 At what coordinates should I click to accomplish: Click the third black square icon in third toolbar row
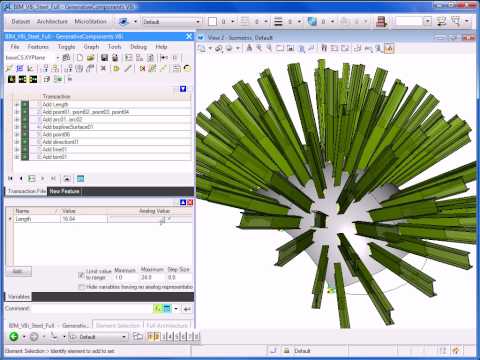coord(33,79)
